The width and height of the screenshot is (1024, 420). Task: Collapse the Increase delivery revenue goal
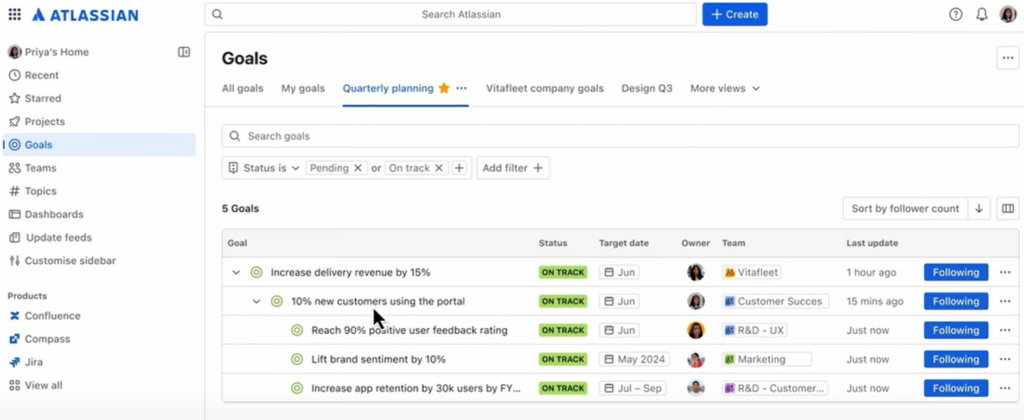click(237, 272)
